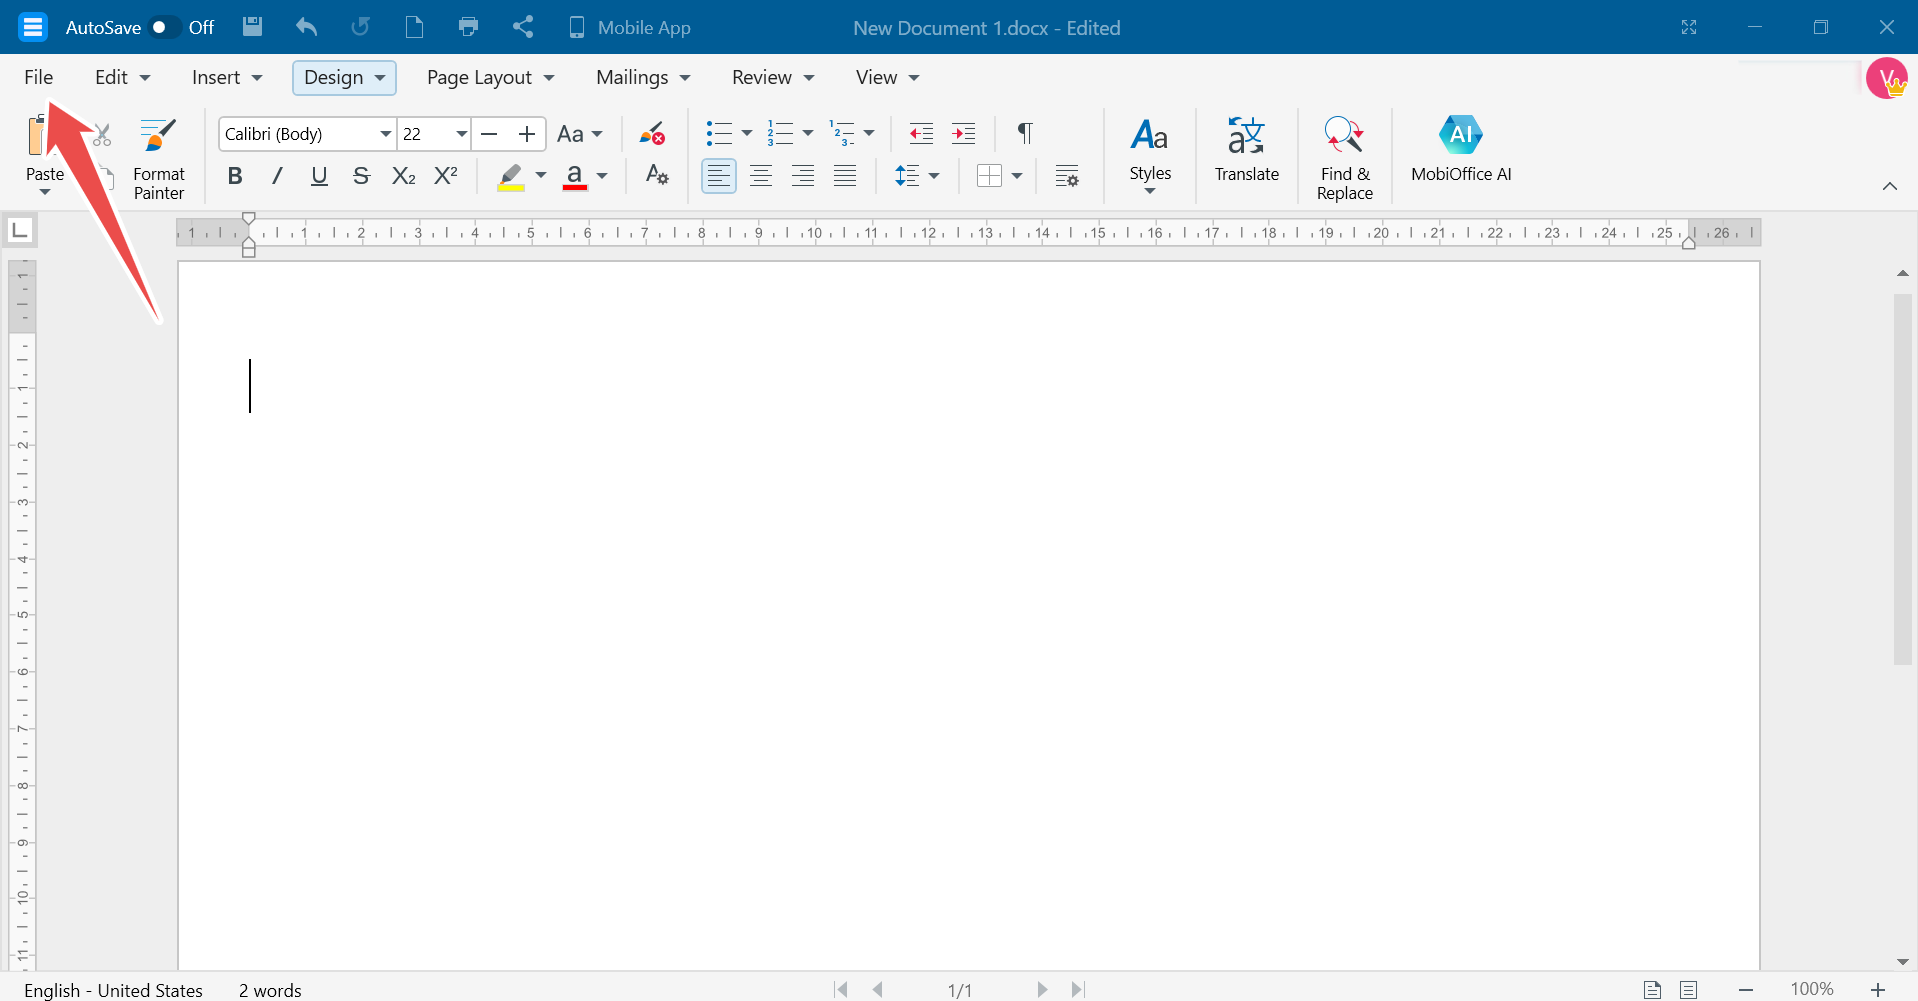
Task: Open the Share icon
Action: [522, 27]
